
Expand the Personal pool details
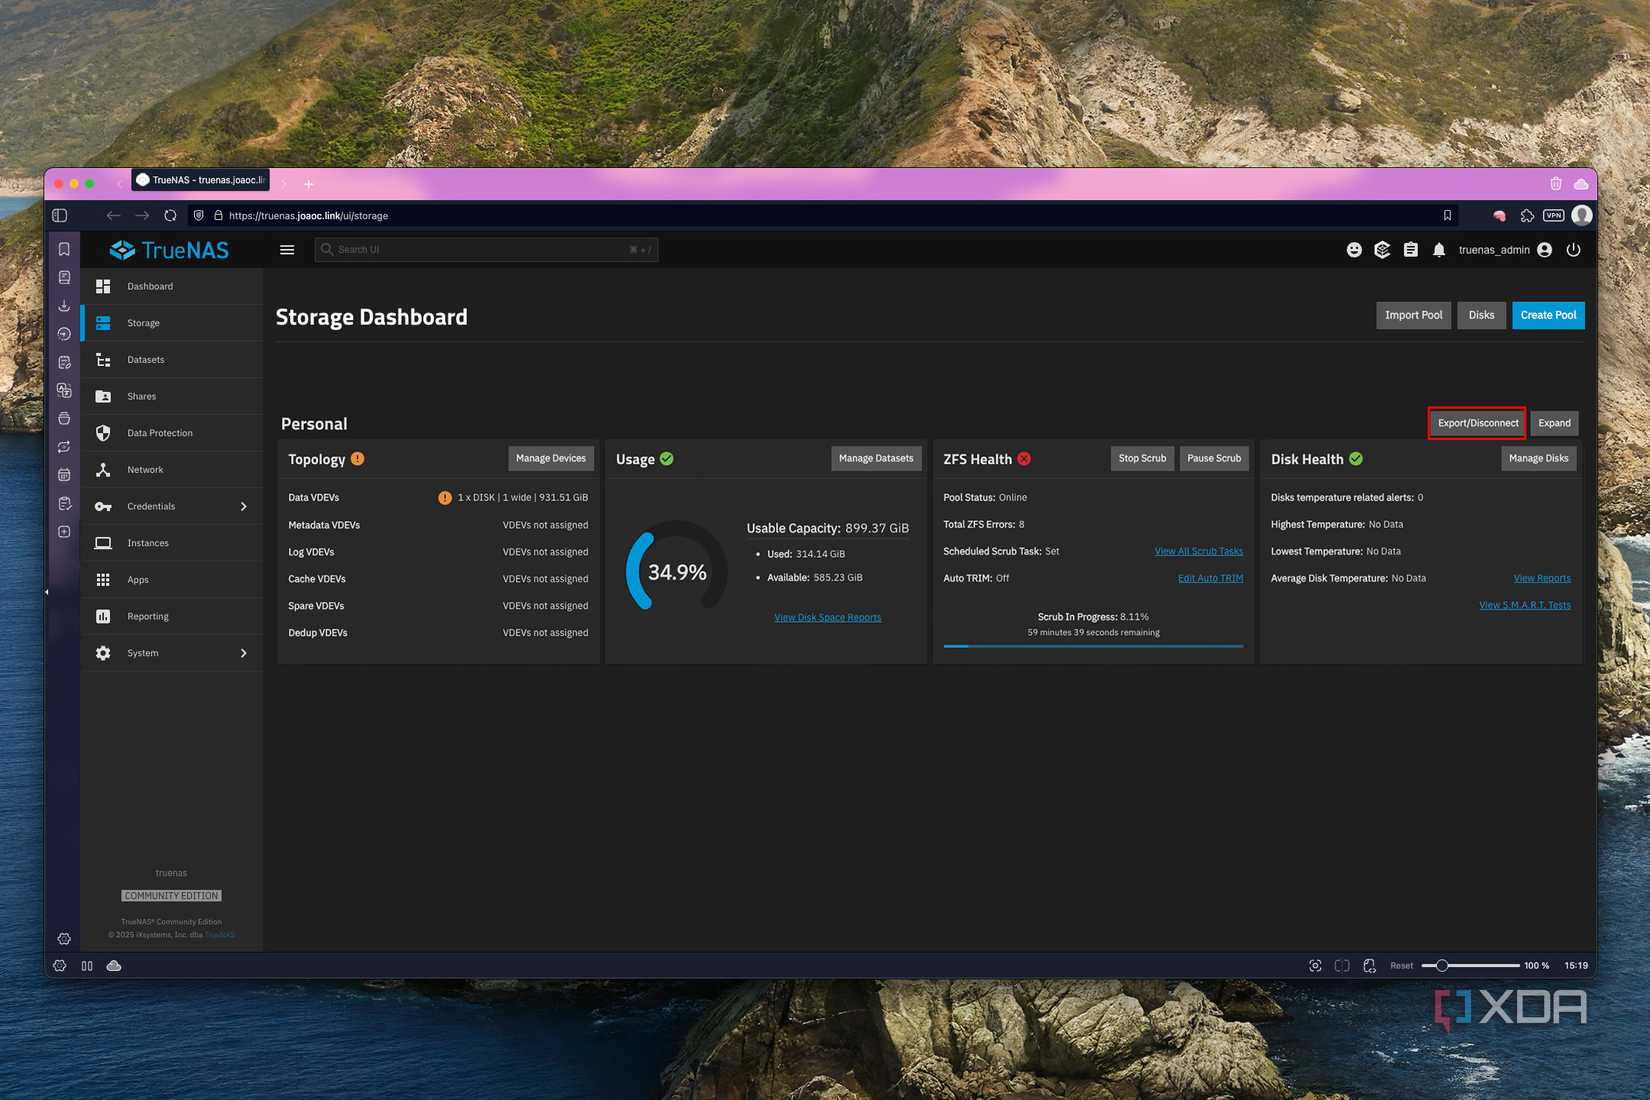pyautogui.click(x=1553, y=423)
